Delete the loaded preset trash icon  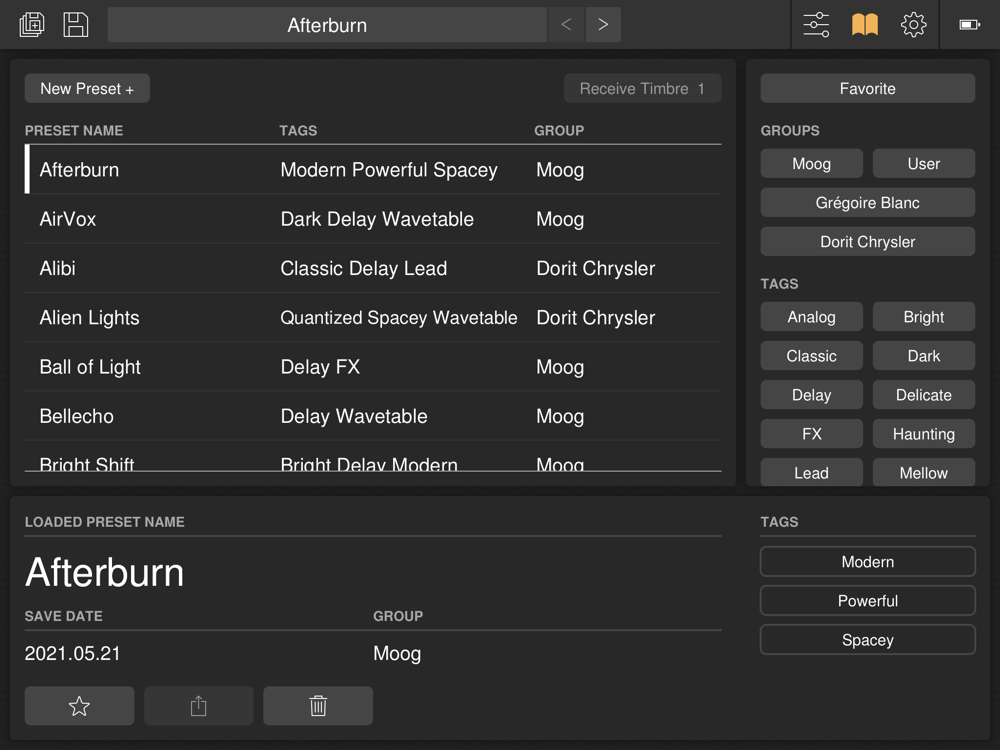pyautogui.click(x=318, y=706)
